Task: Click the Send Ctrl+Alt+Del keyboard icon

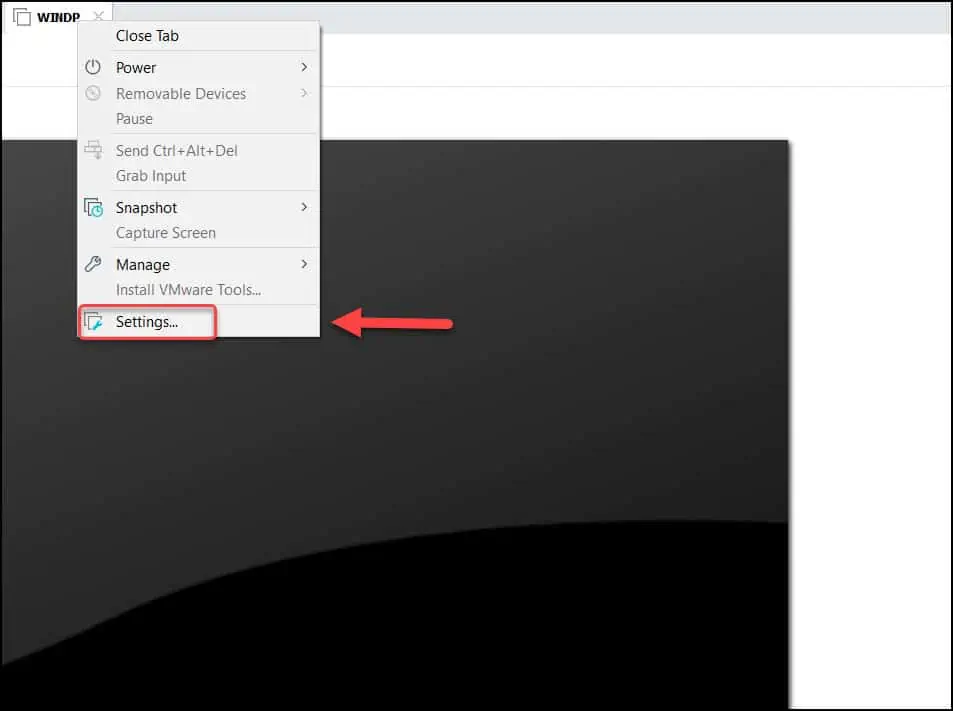Action: 93,151
